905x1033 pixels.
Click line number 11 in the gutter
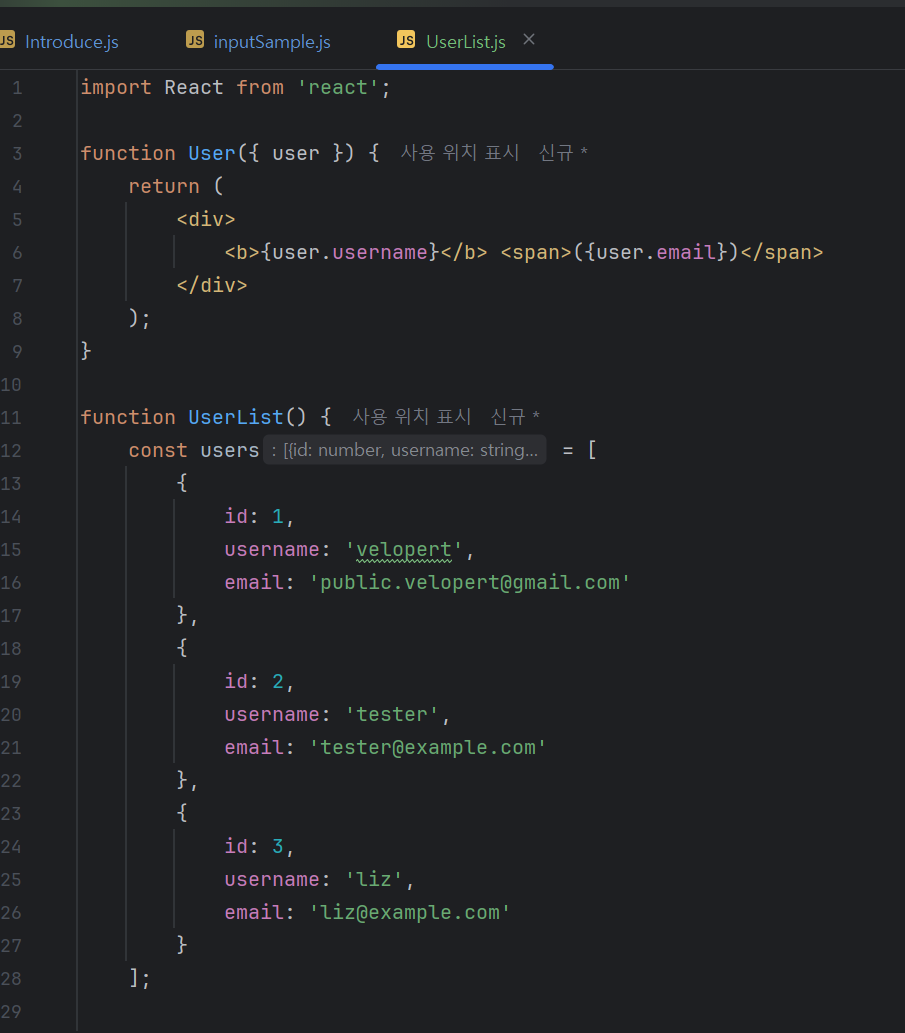[x=11, y=417]
